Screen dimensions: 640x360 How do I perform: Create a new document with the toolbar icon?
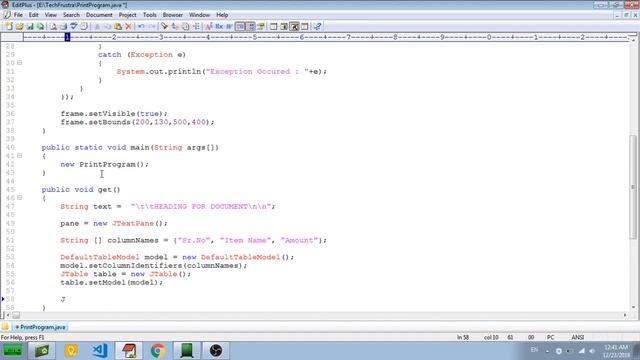coord(9,27)
